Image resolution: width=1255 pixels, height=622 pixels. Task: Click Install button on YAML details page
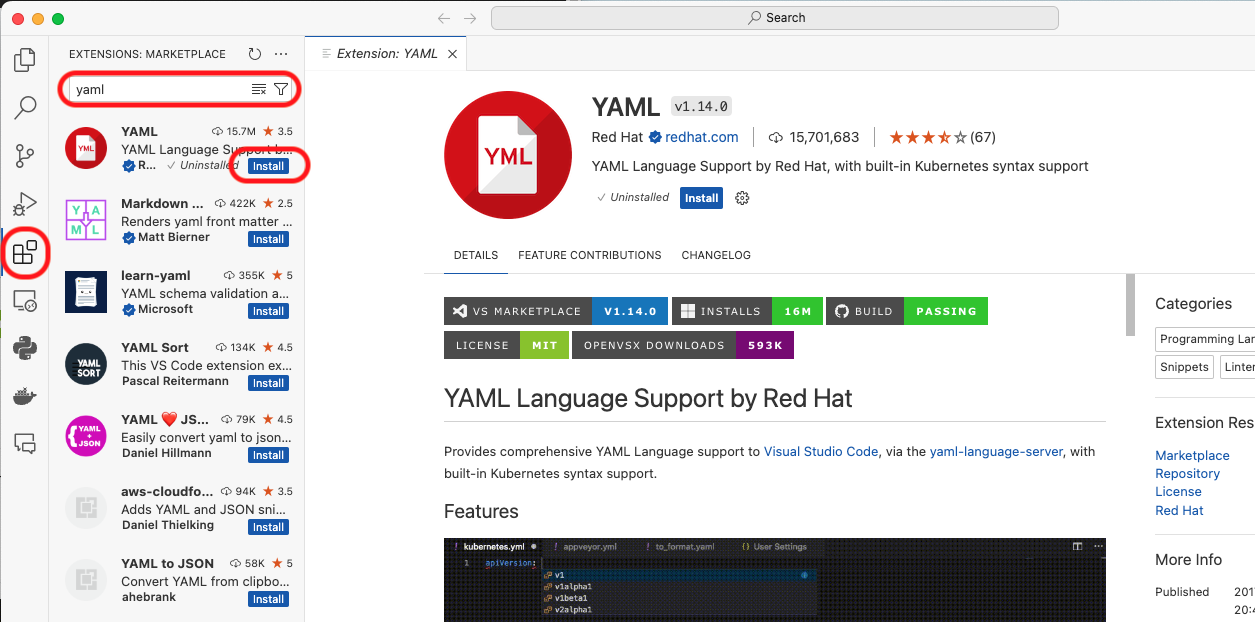(701, 198)
